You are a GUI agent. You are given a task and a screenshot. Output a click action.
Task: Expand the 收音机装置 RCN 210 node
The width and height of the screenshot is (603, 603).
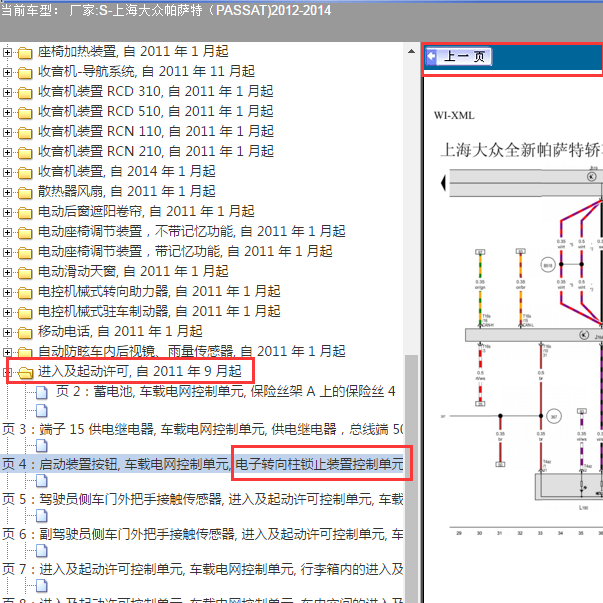(7, 152)
